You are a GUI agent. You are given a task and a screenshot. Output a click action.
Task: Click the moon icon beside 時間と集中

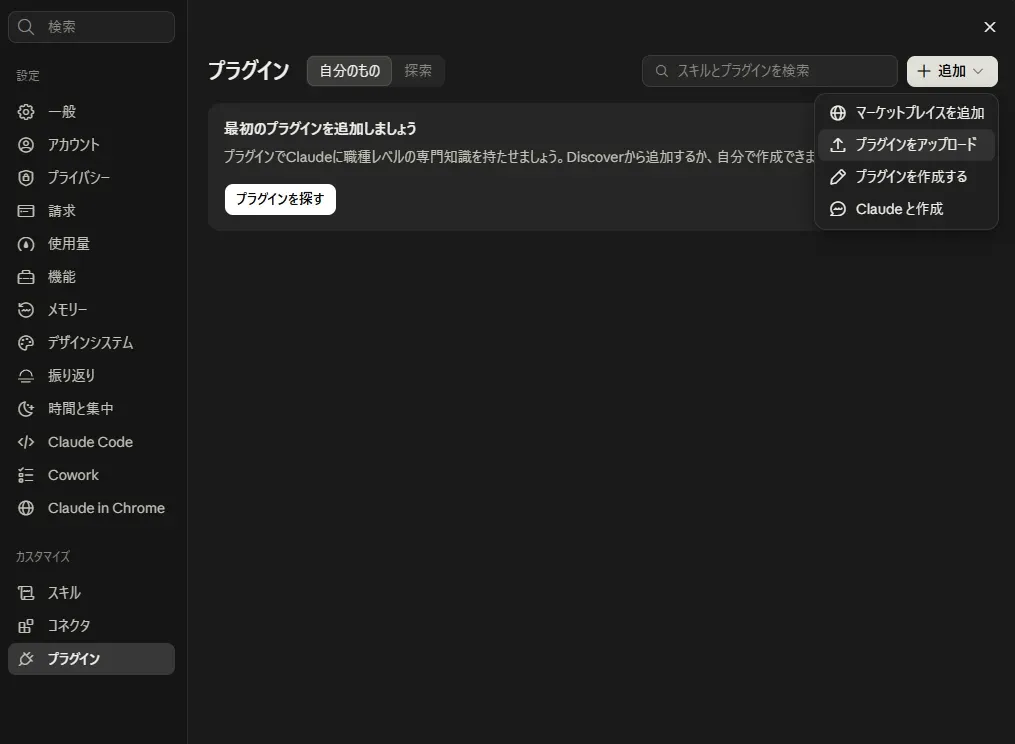click(x=26, y=409)
